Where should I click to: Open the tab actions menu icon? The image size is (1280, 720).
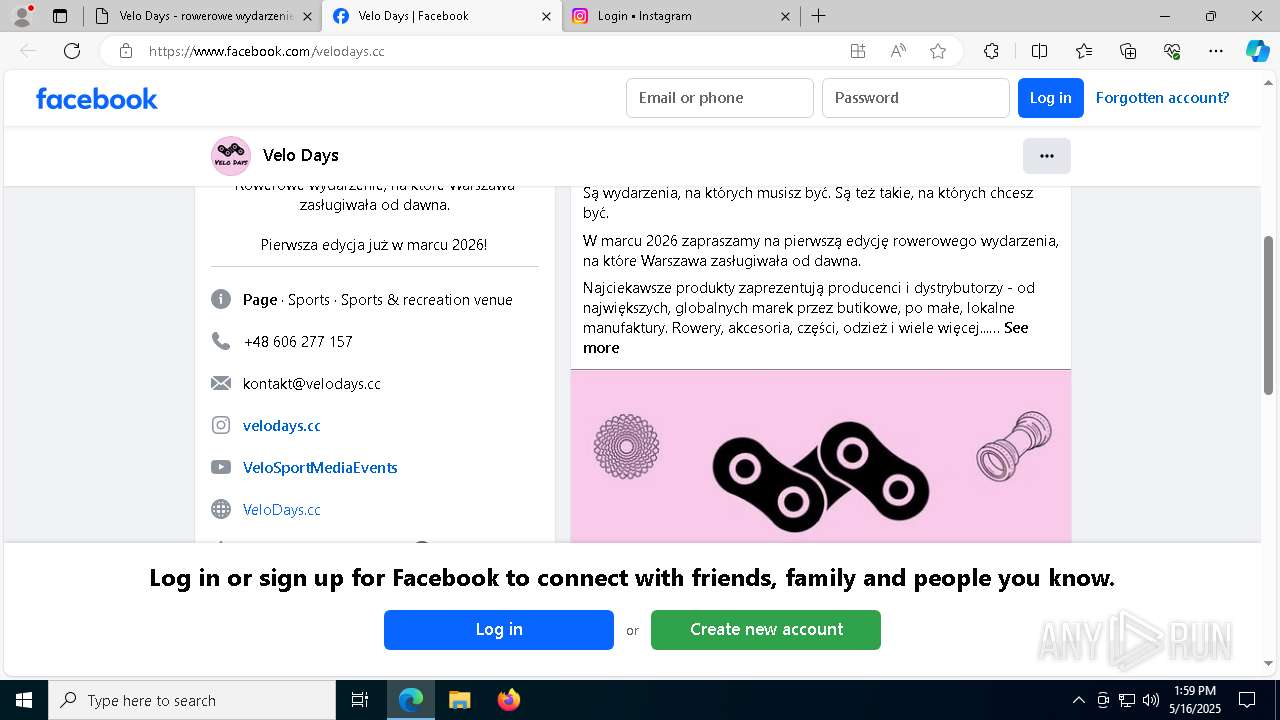[60, 16]
